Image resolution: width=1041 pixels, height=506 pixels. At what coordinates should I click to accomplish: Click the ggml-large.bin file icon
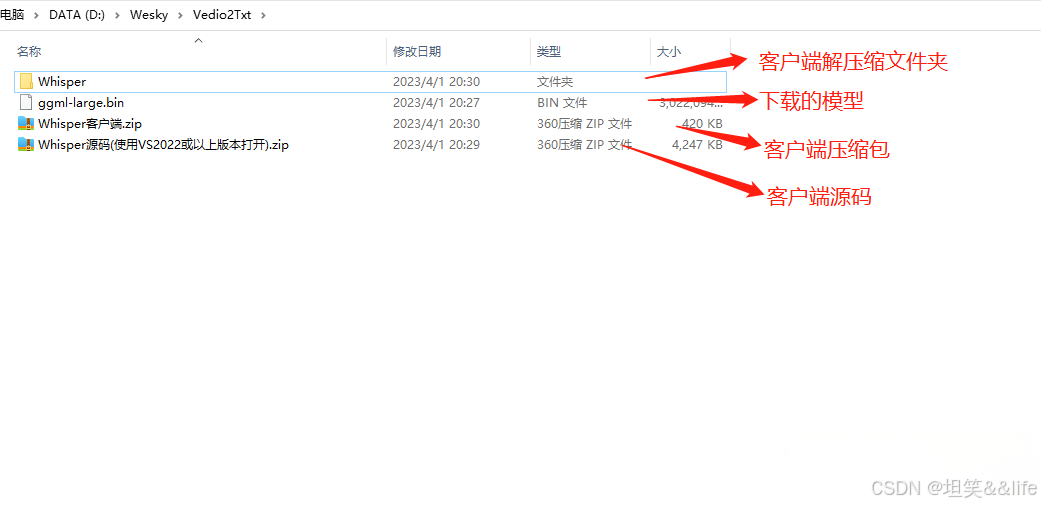tap(26, 102)
